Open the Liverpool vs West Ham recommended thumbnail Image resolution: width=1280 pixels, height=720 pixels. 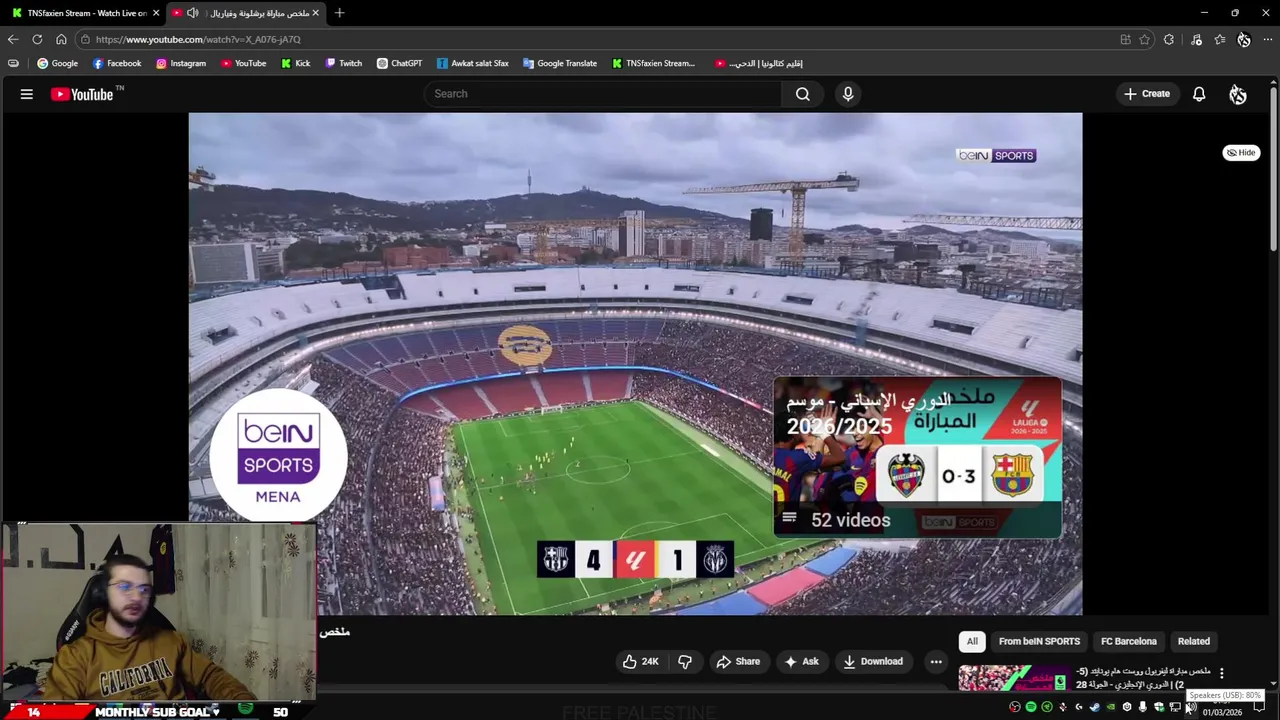(x=1013, y=678)
